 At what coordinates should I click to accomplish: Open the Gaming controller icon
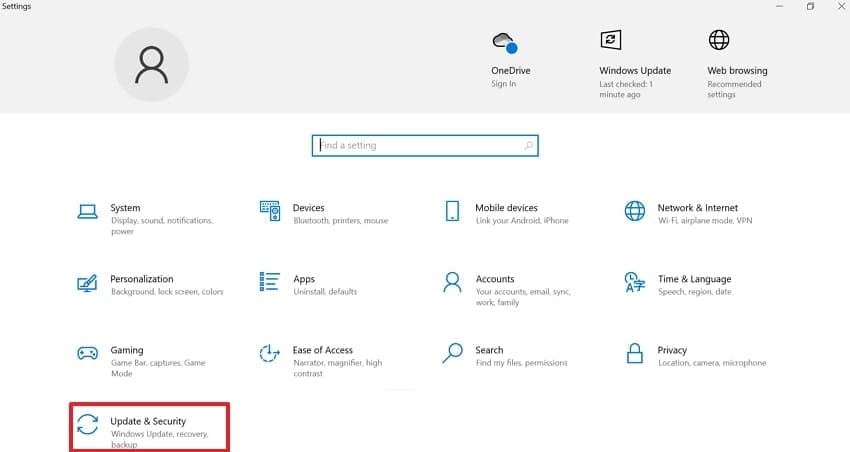tap(88, 353)
